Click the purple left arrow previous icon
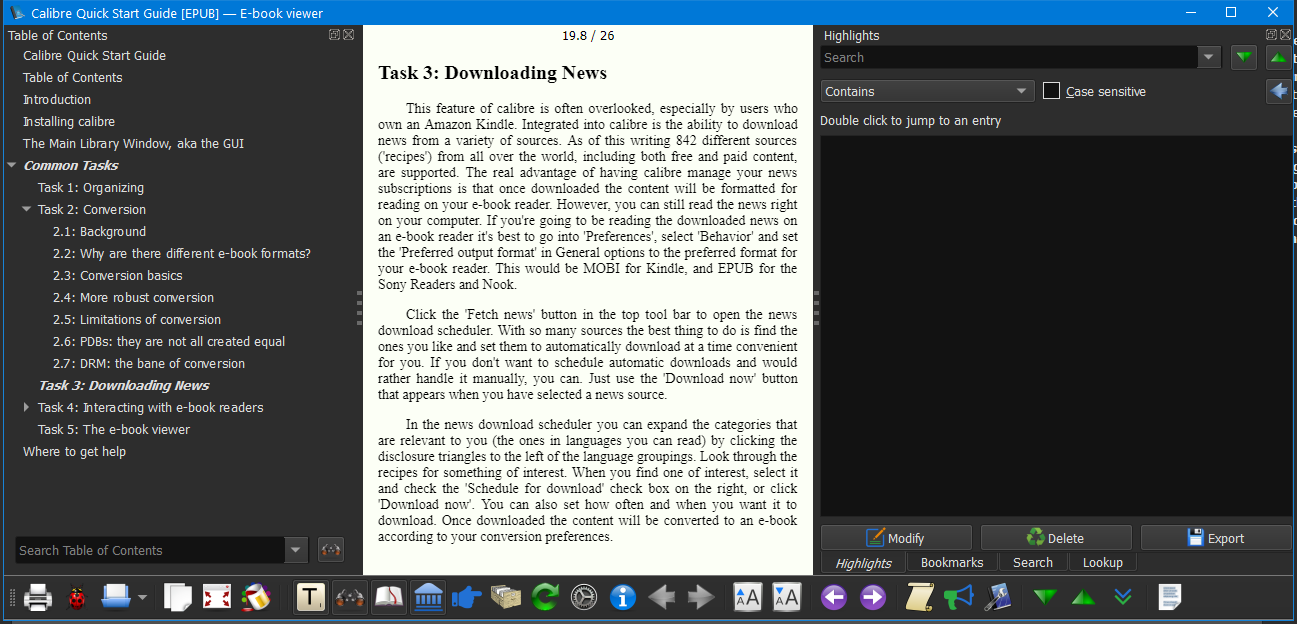The image size is (1297, 624). [x=834, y=598]
